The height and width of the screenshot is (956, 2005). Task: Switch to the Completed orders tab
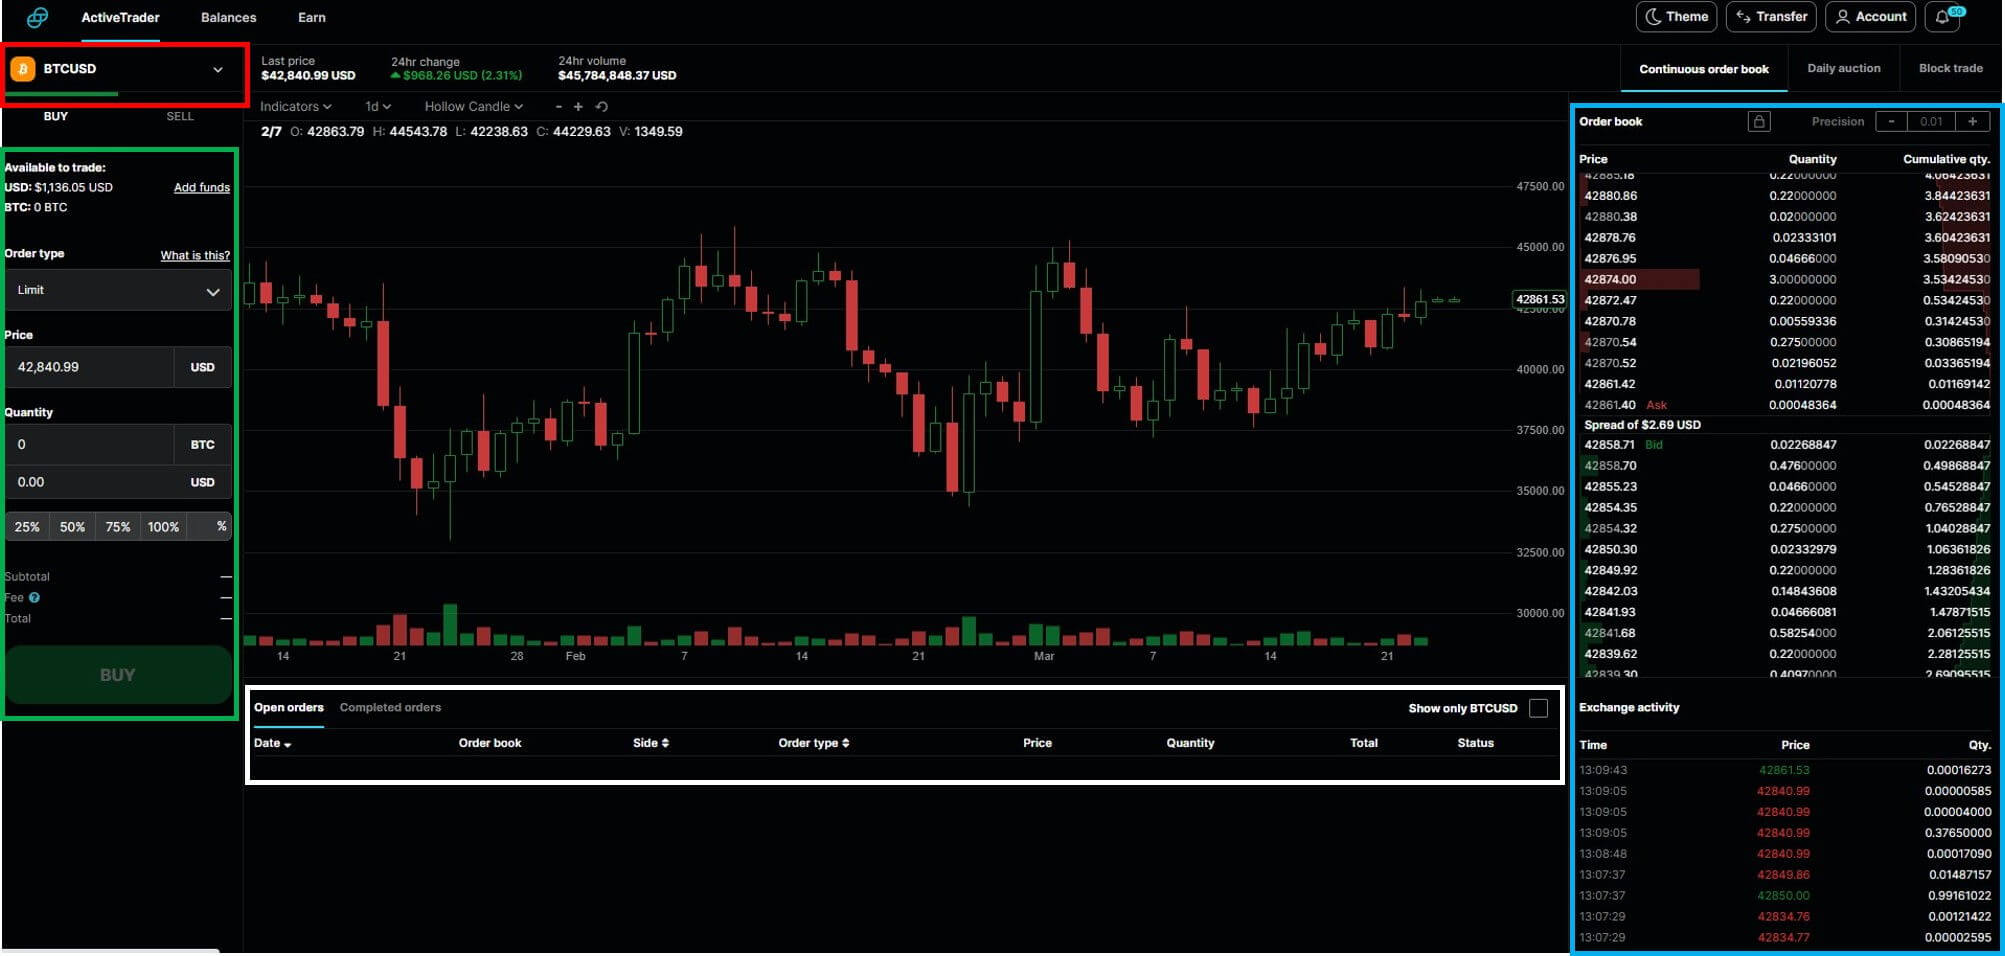pos(390,707)
